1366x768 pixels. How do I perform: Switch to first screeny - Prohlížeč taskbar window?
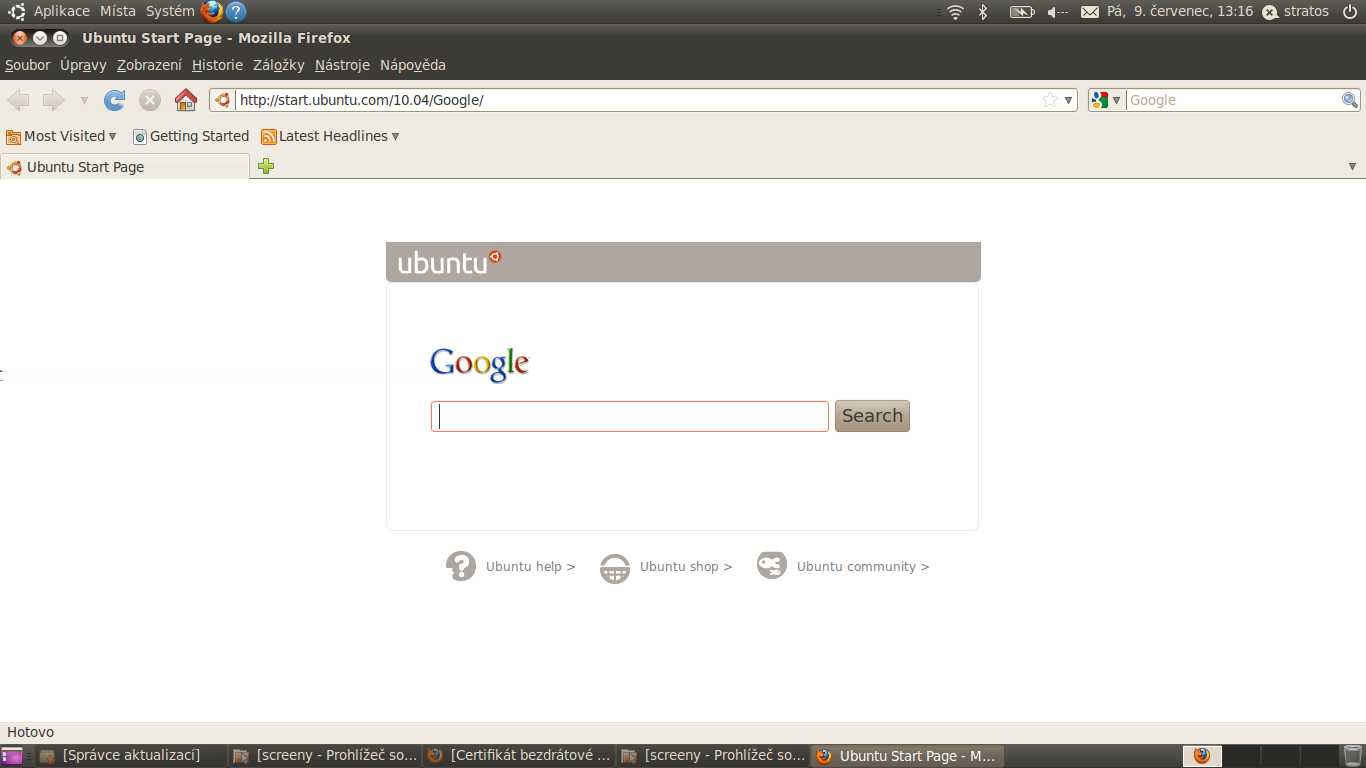click(325, 756)
